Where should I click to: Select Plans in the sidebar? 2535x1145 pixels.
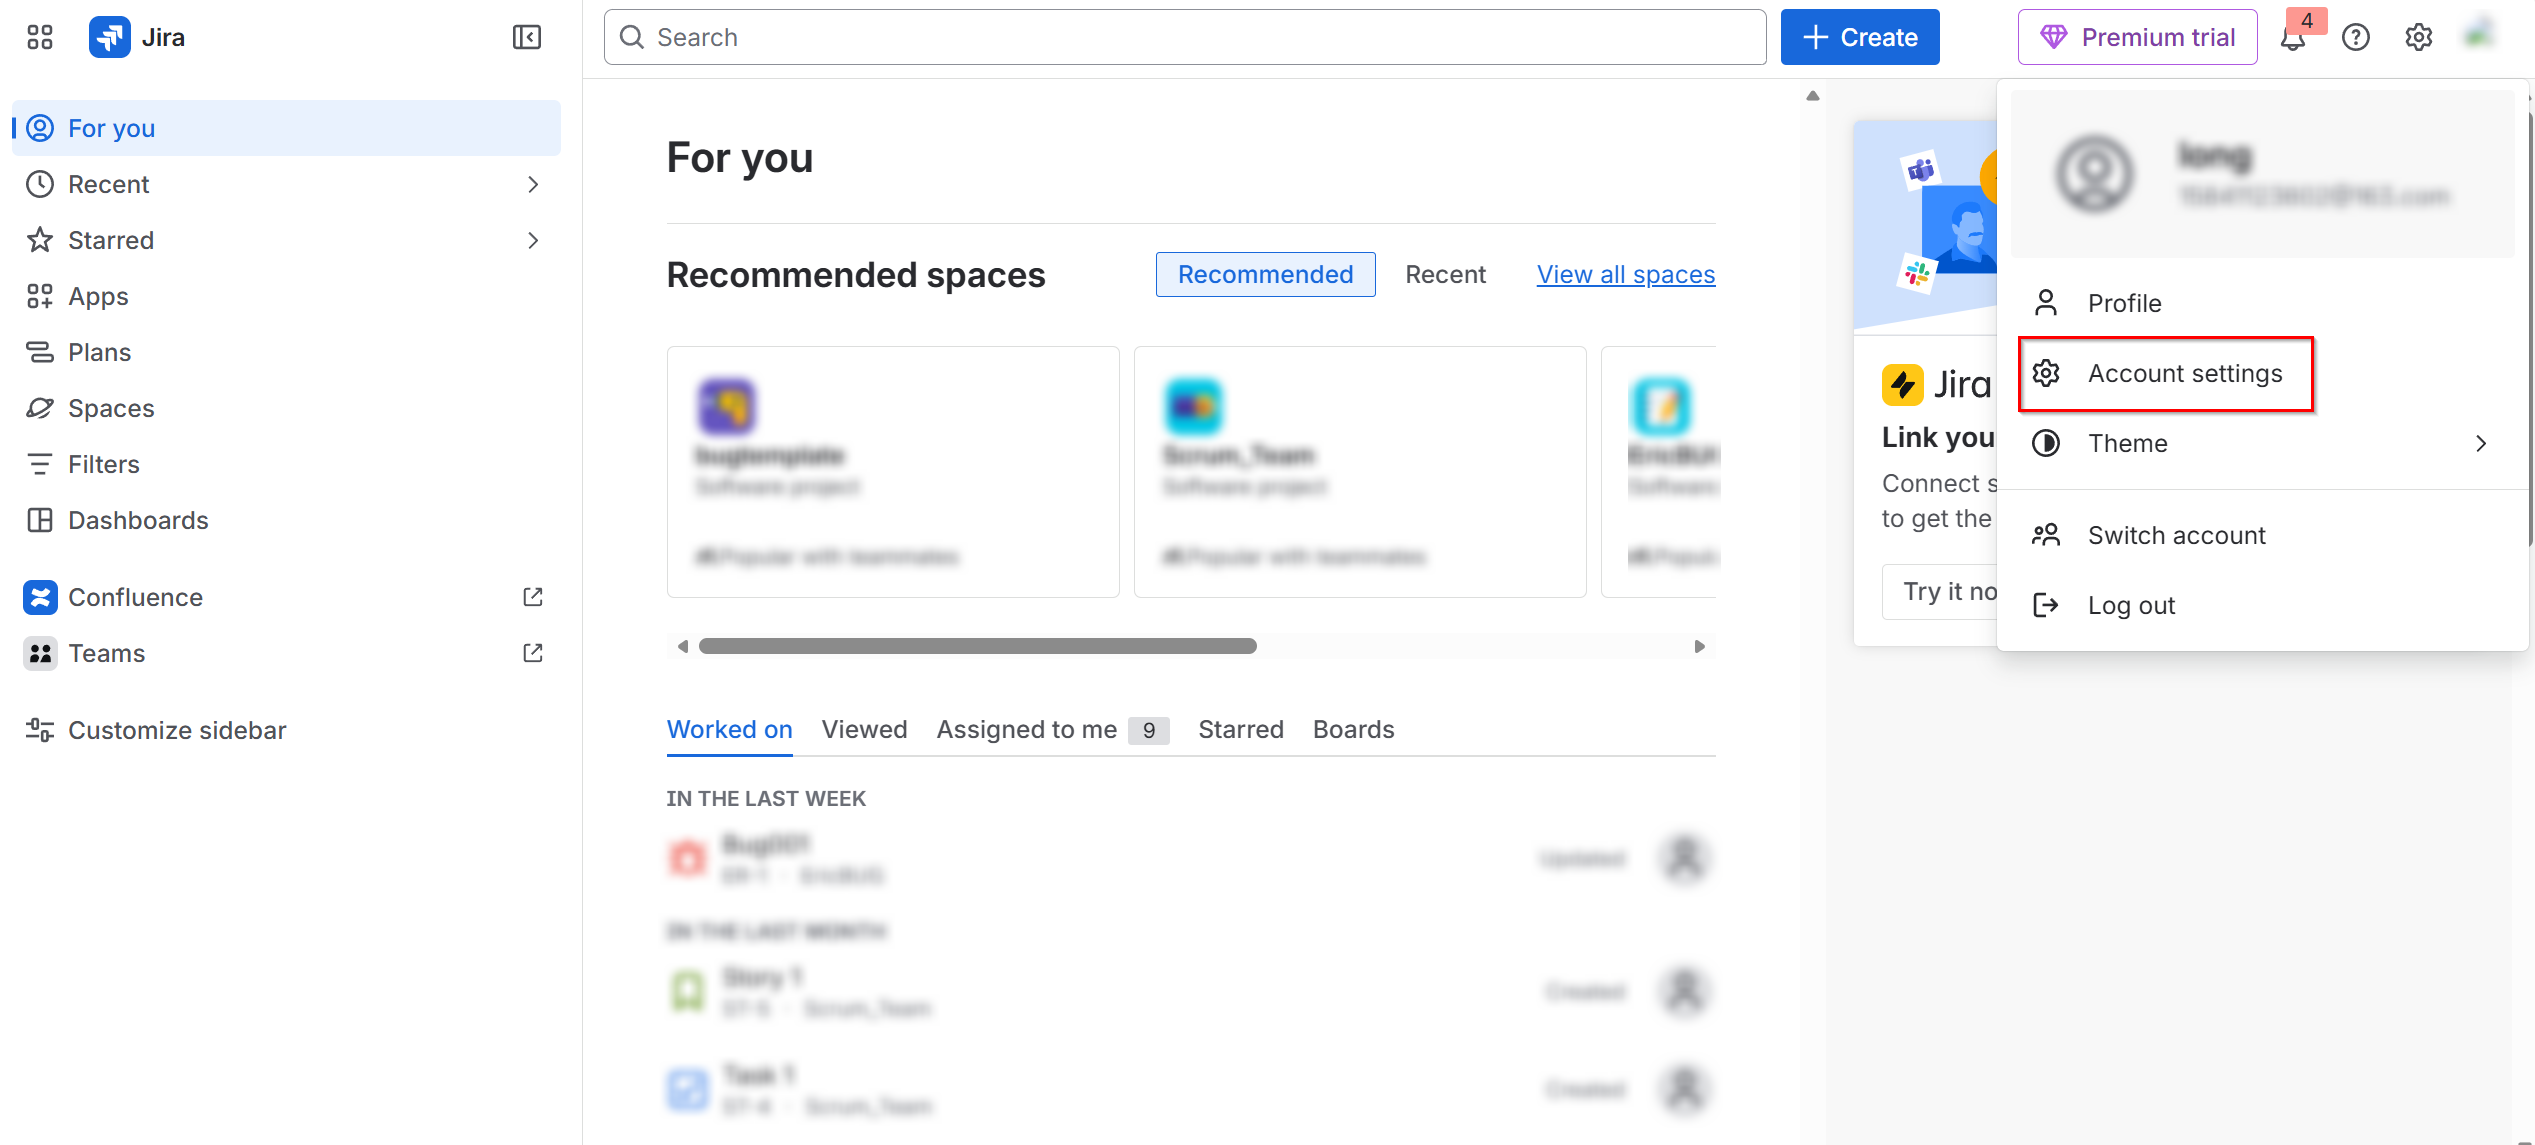click(99, 352)
